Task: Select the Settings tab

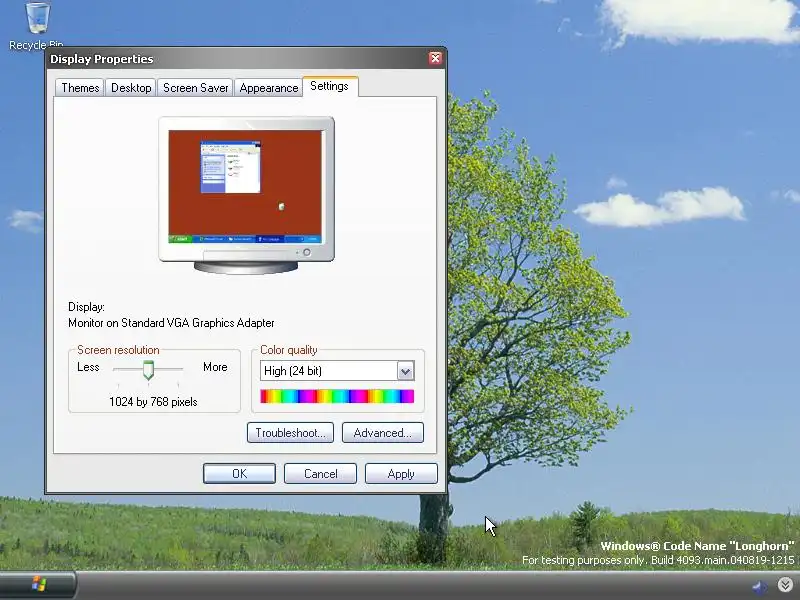Action: tap(330, 86)
